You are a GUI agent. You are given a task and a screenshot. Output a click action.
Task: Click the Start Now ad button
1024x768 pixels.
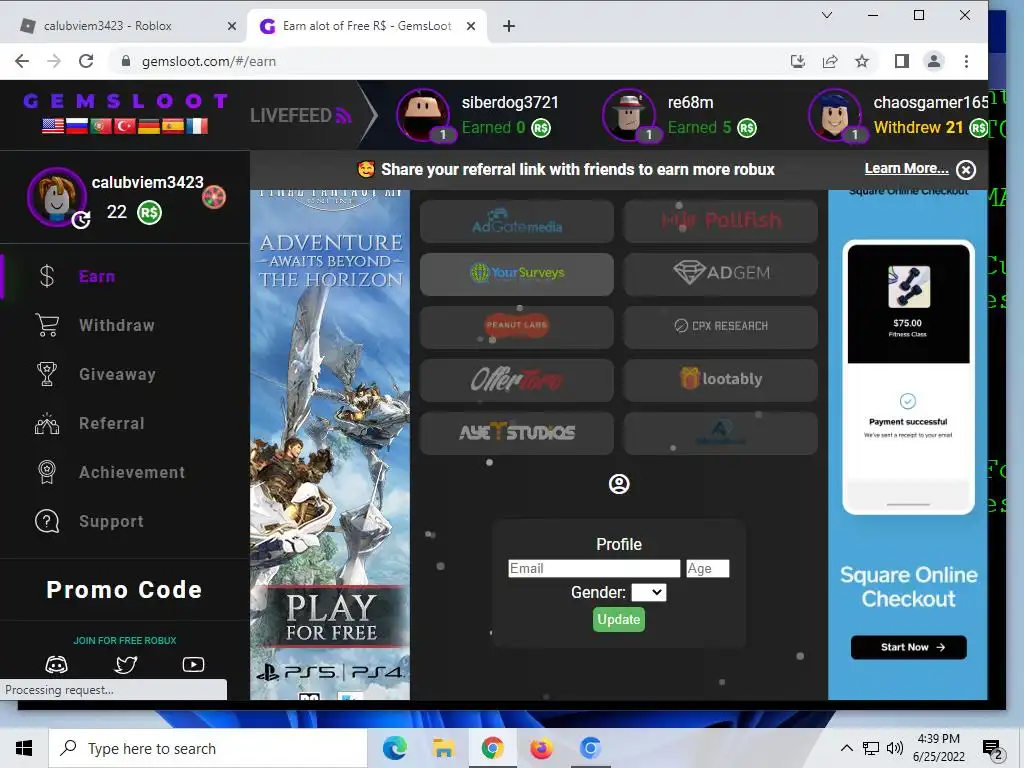coord(908,647)
